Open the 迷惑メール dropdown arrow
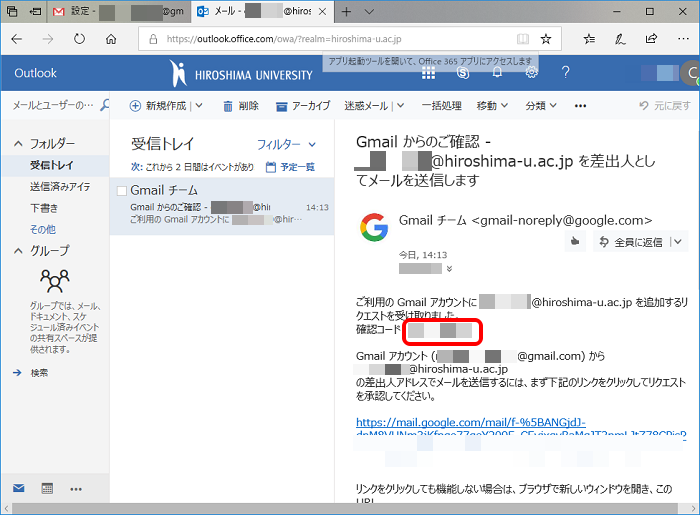The image size is (700, 515). [400, 106]
